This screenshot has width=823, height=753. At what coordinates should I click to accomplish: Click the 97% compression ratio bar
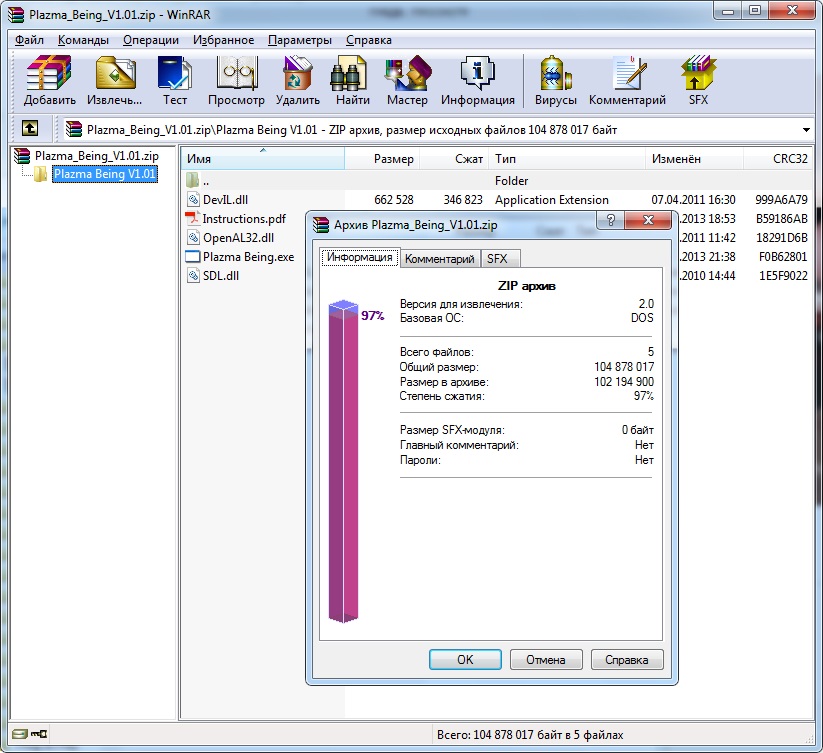point(343,460)
